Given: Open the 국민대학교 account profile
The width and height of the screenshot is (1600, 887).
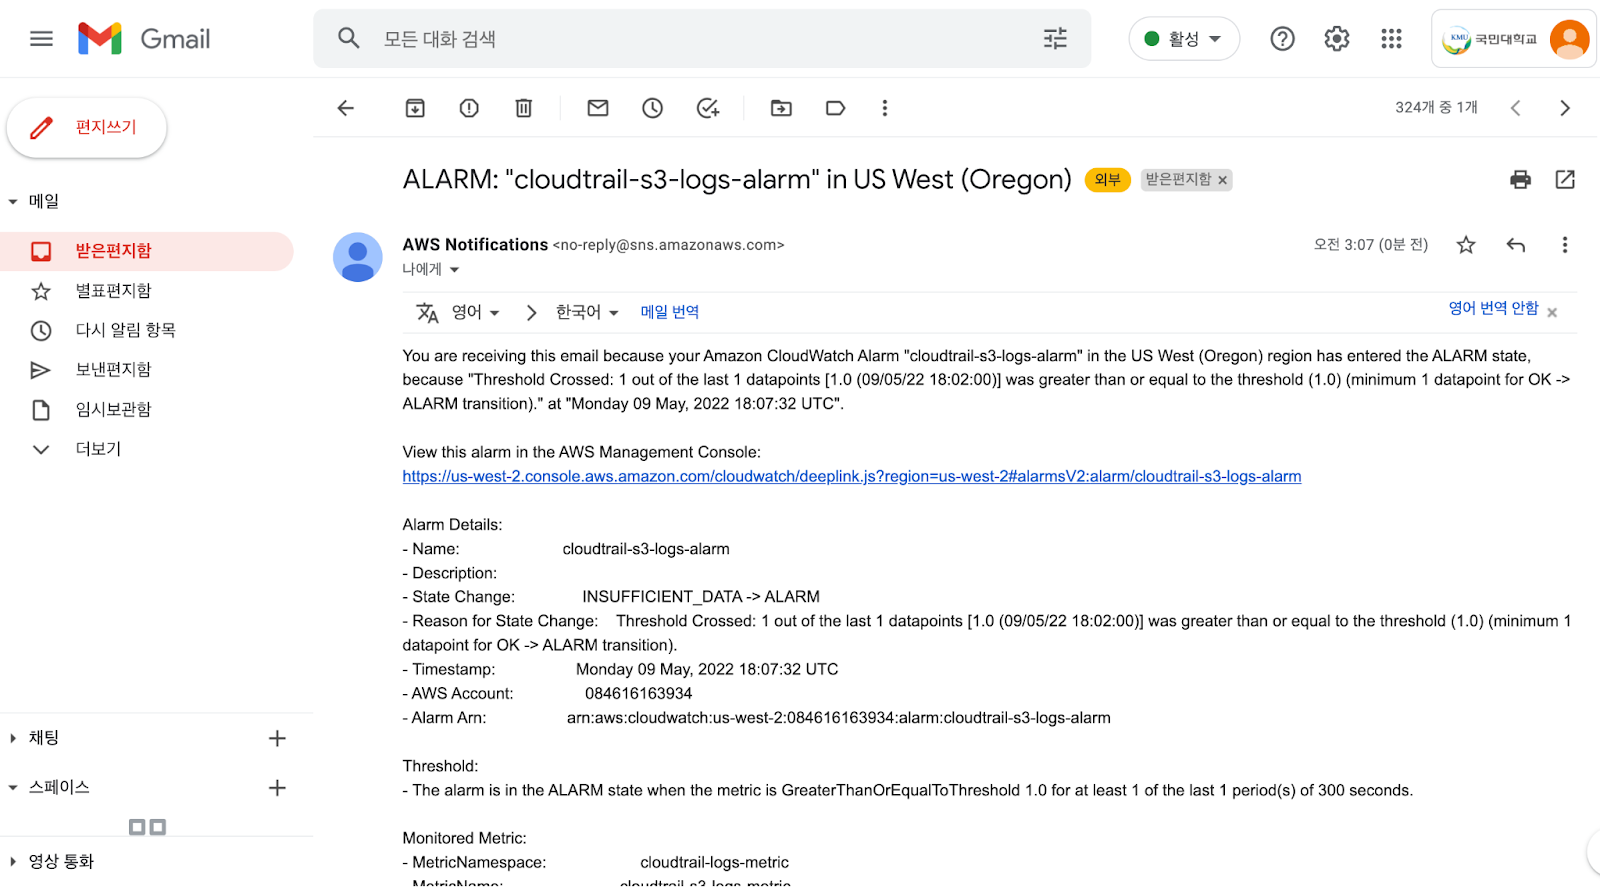Looking at the screenshot, I should coord(1514,39).
